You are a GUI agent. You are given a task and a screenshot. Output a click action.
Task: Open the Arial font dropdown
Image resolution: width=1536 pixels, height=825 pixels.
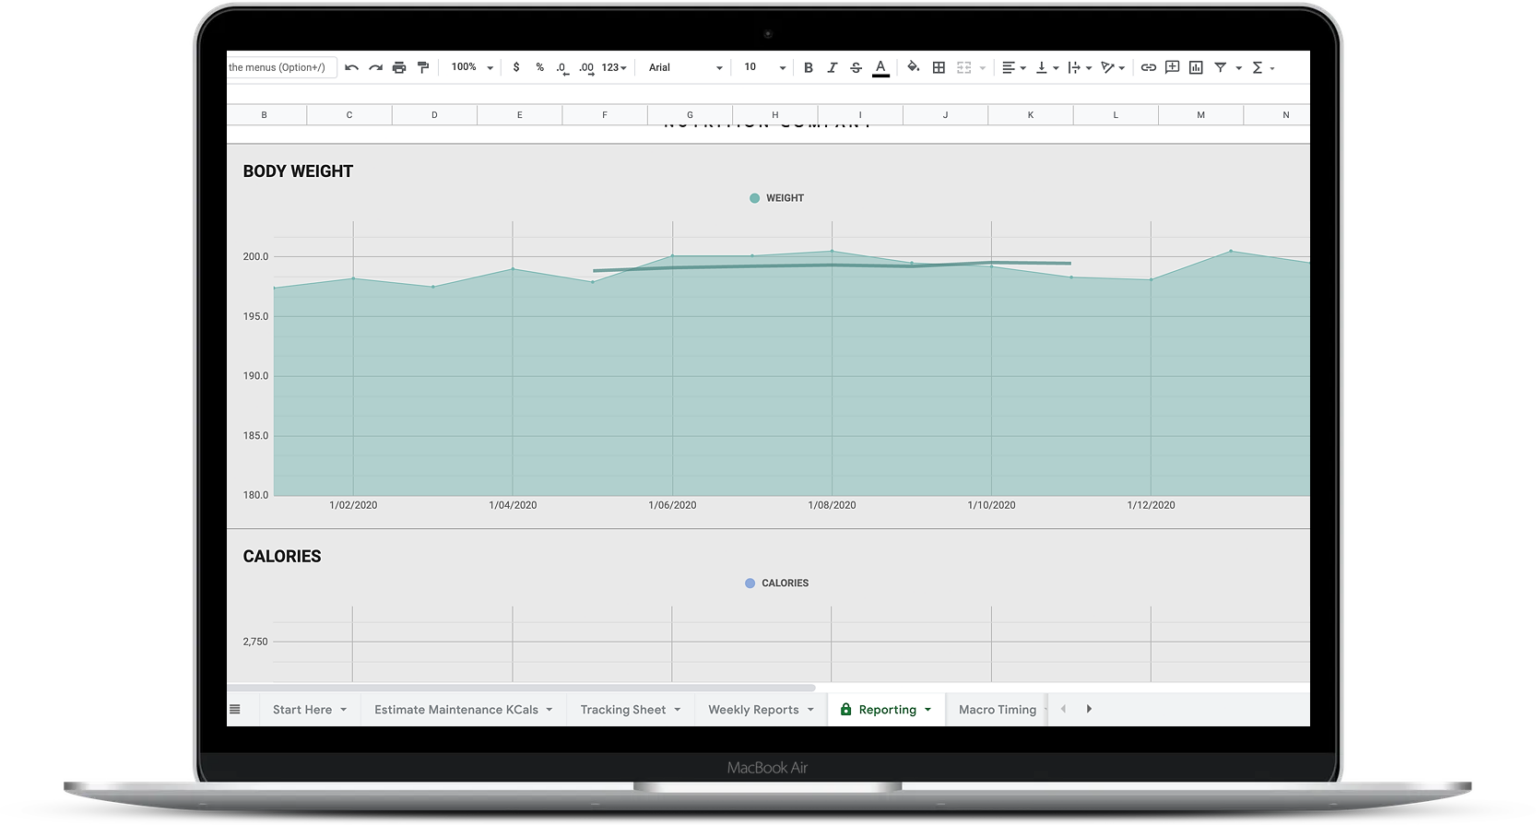683,66
